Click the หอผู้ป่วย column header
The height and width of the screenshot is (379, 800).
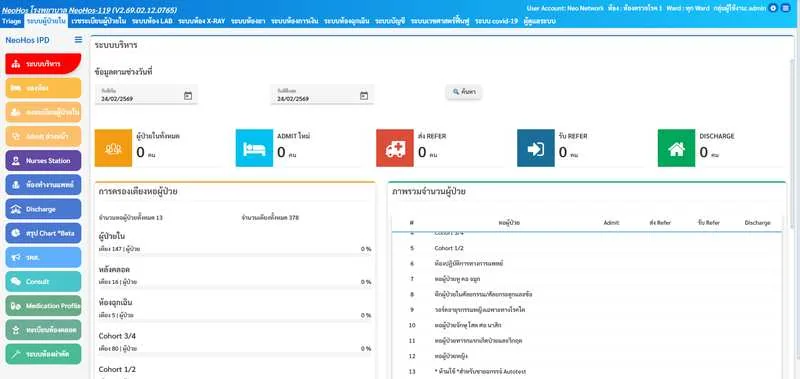(509, 223)
